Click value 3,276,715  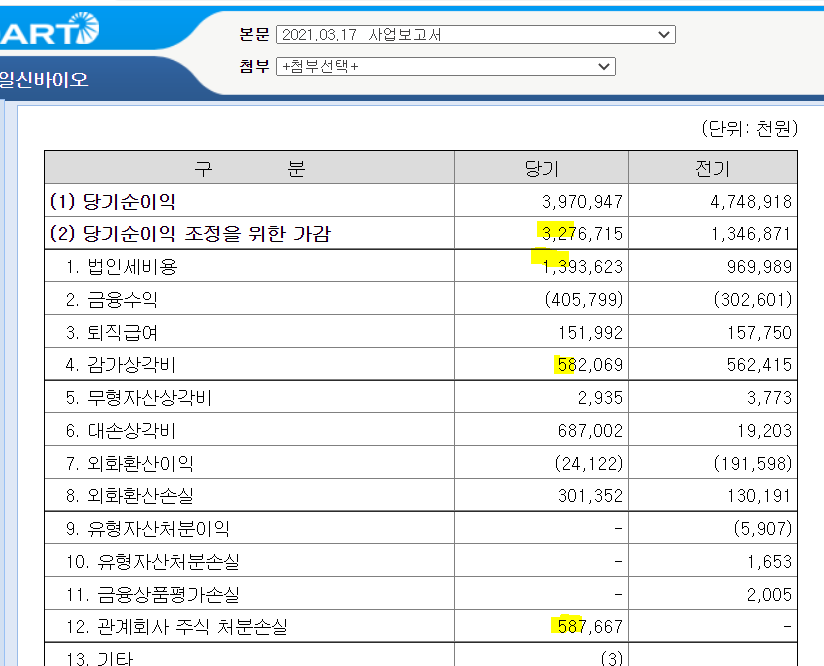tap(582, 233)
